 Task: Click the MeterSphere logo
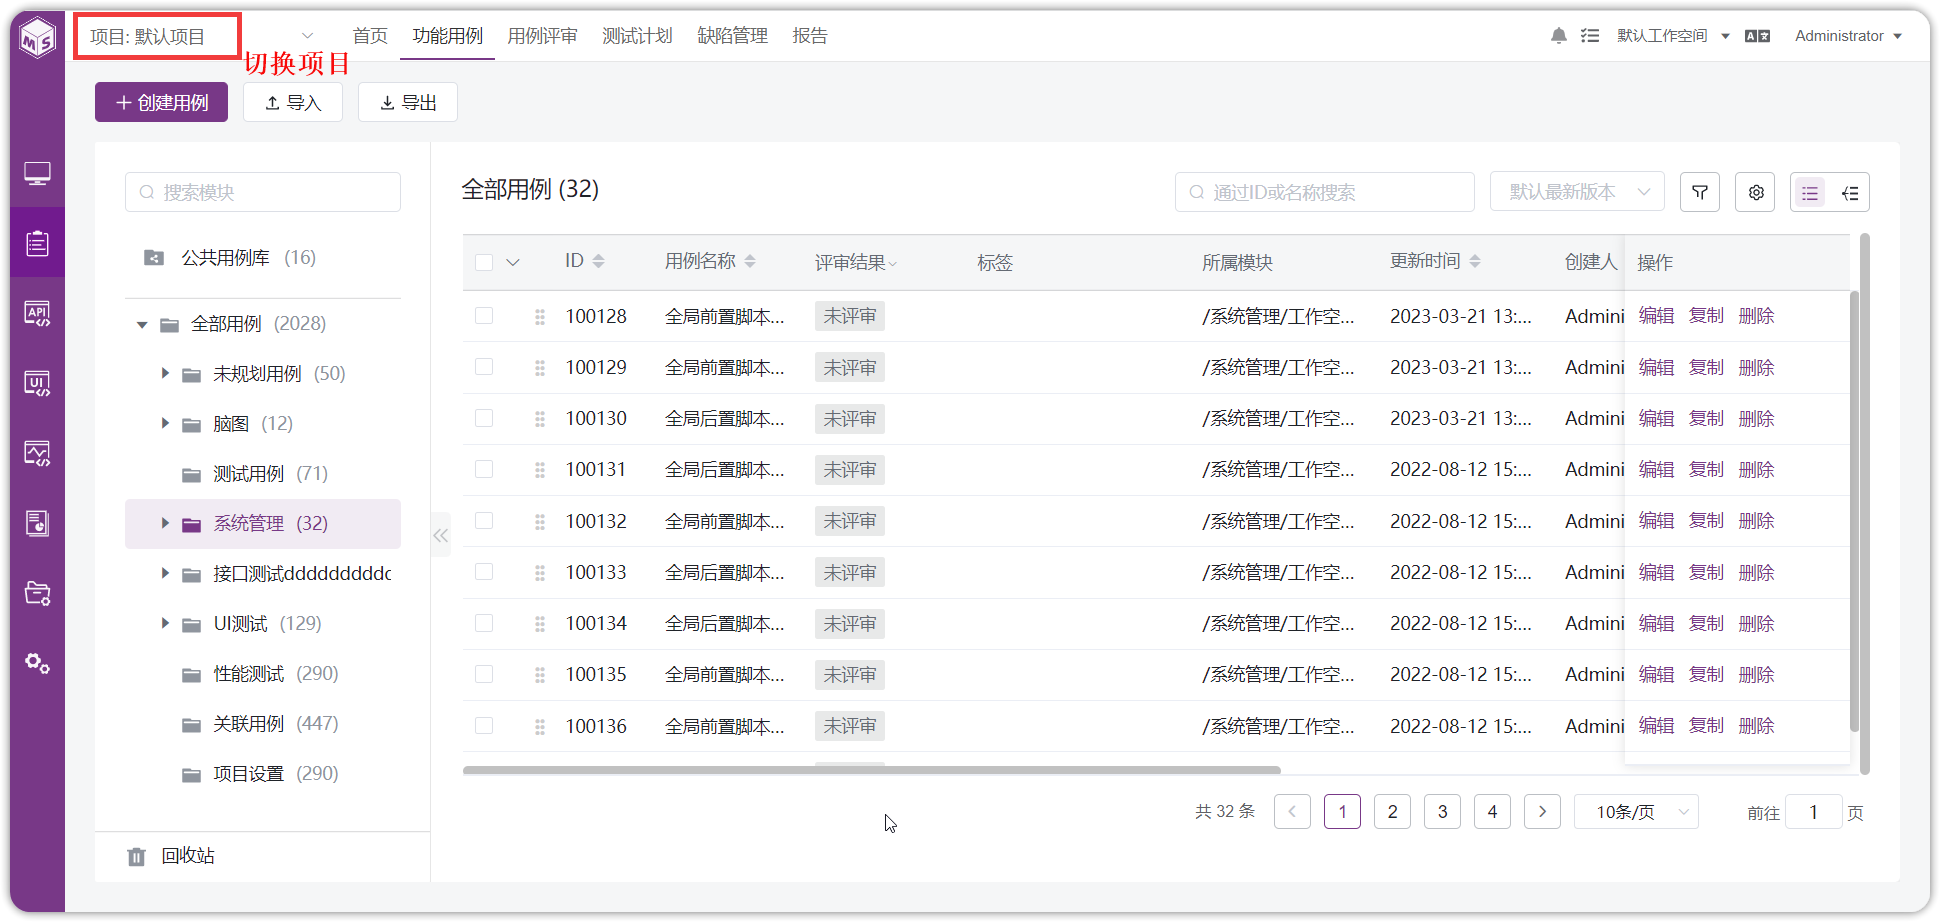click(x=38, y=38)
